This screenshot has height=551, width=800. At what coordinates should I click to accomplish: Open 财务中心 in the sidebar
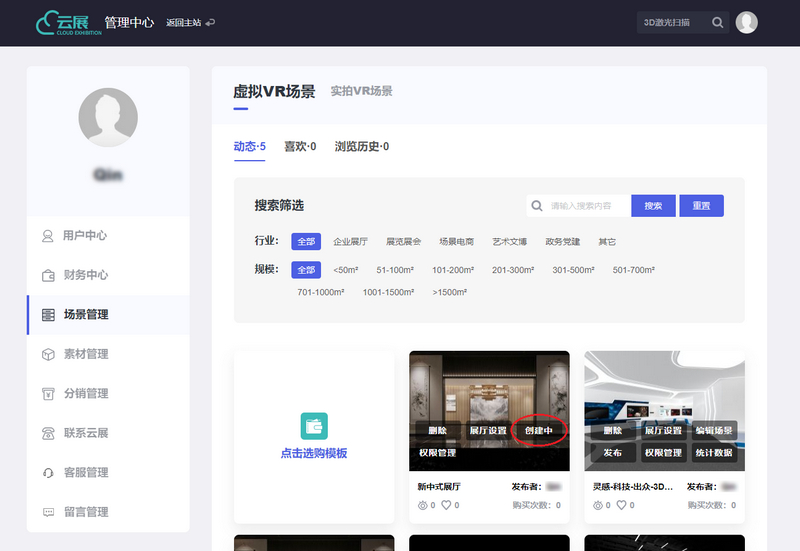pos(84,275)
